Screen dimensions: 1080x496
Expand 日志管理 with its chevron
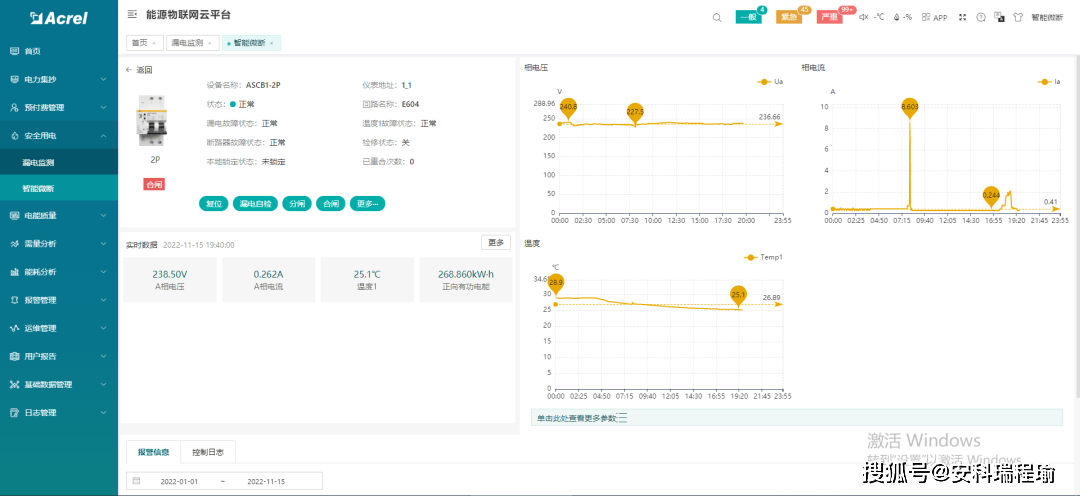tap(103, 413)
